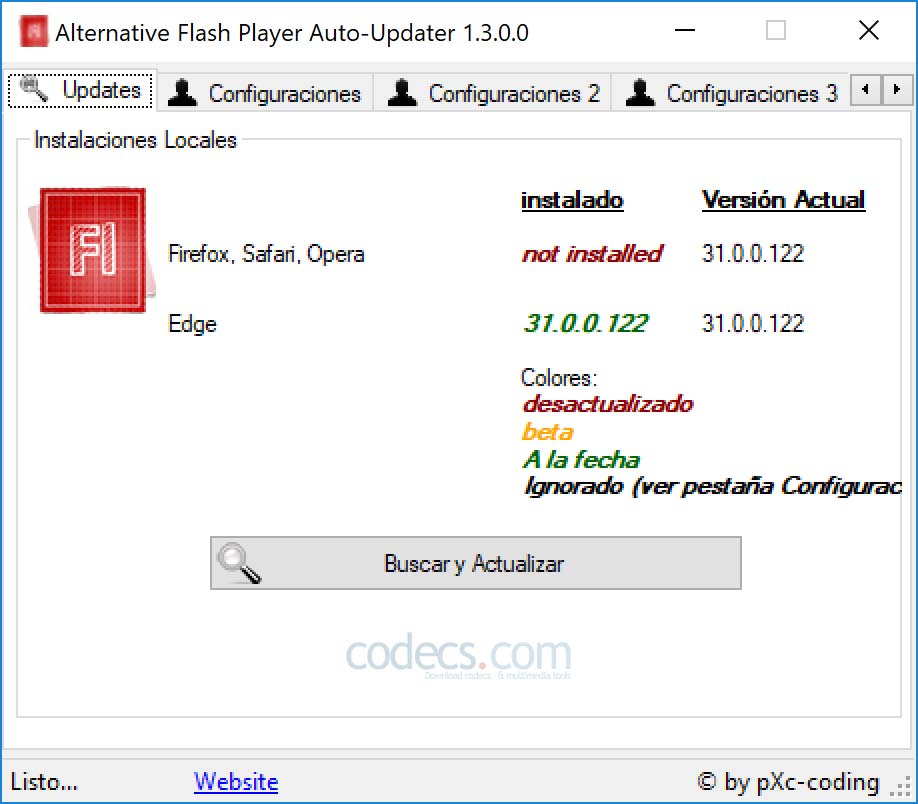Screen dimensions: 918x804
Task: Click the wrench icon on the Updates tab
Action: coord(33,90)
